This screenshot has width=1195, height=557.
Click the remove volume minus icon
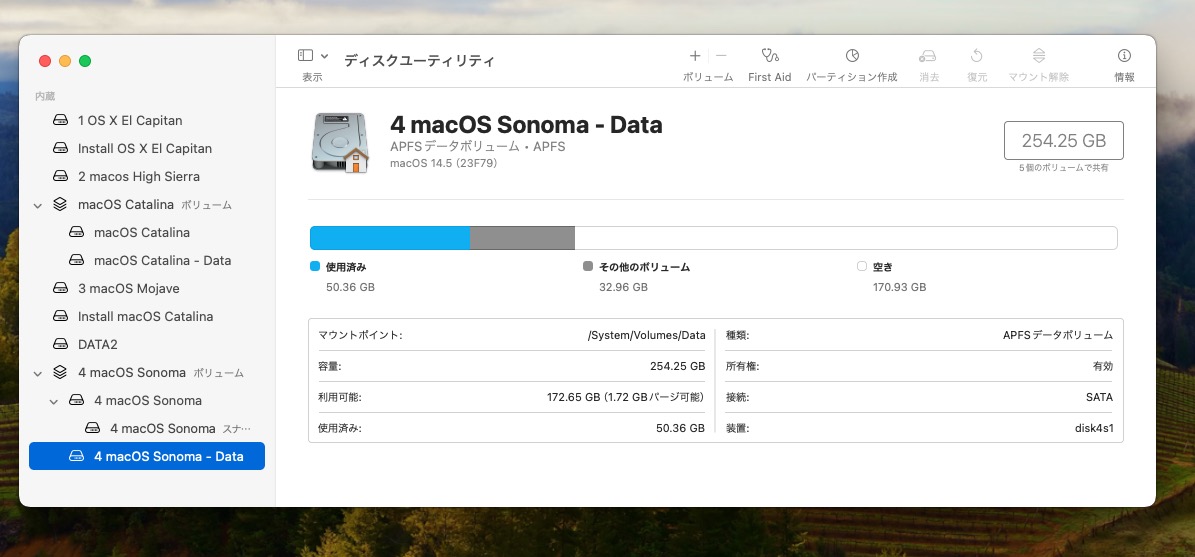[721, 56]
